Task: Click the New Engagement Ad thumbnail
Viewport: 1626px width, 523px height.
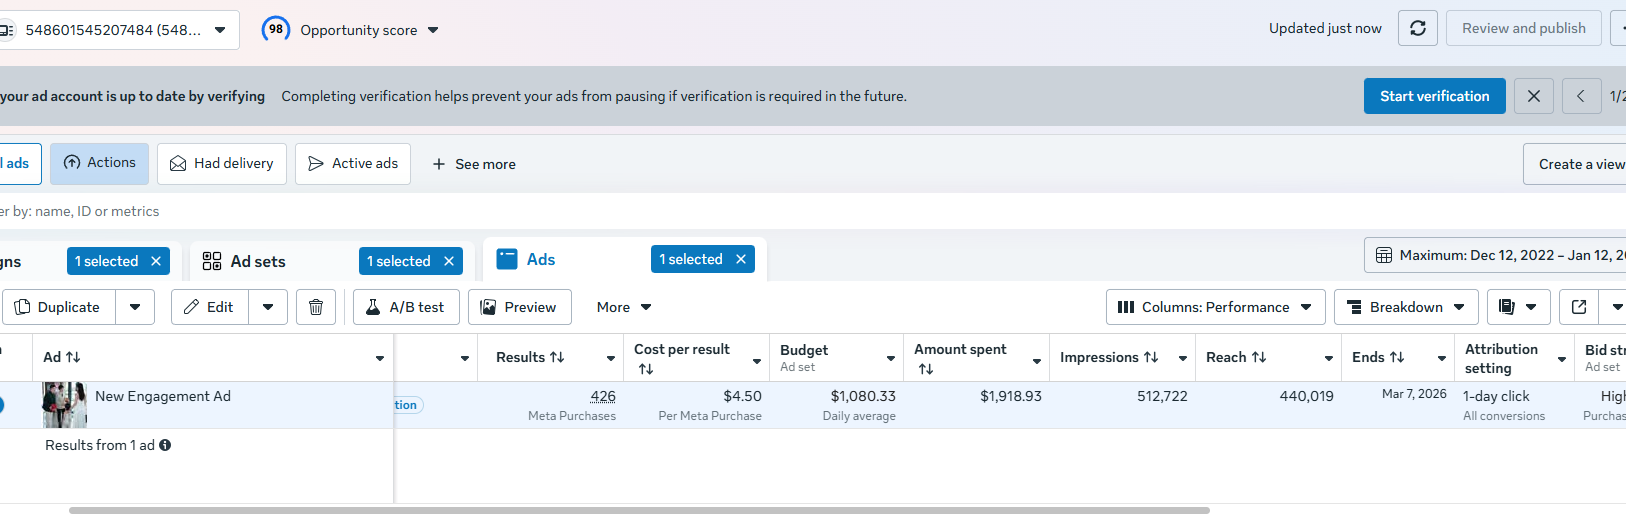Action: [64, 405]
